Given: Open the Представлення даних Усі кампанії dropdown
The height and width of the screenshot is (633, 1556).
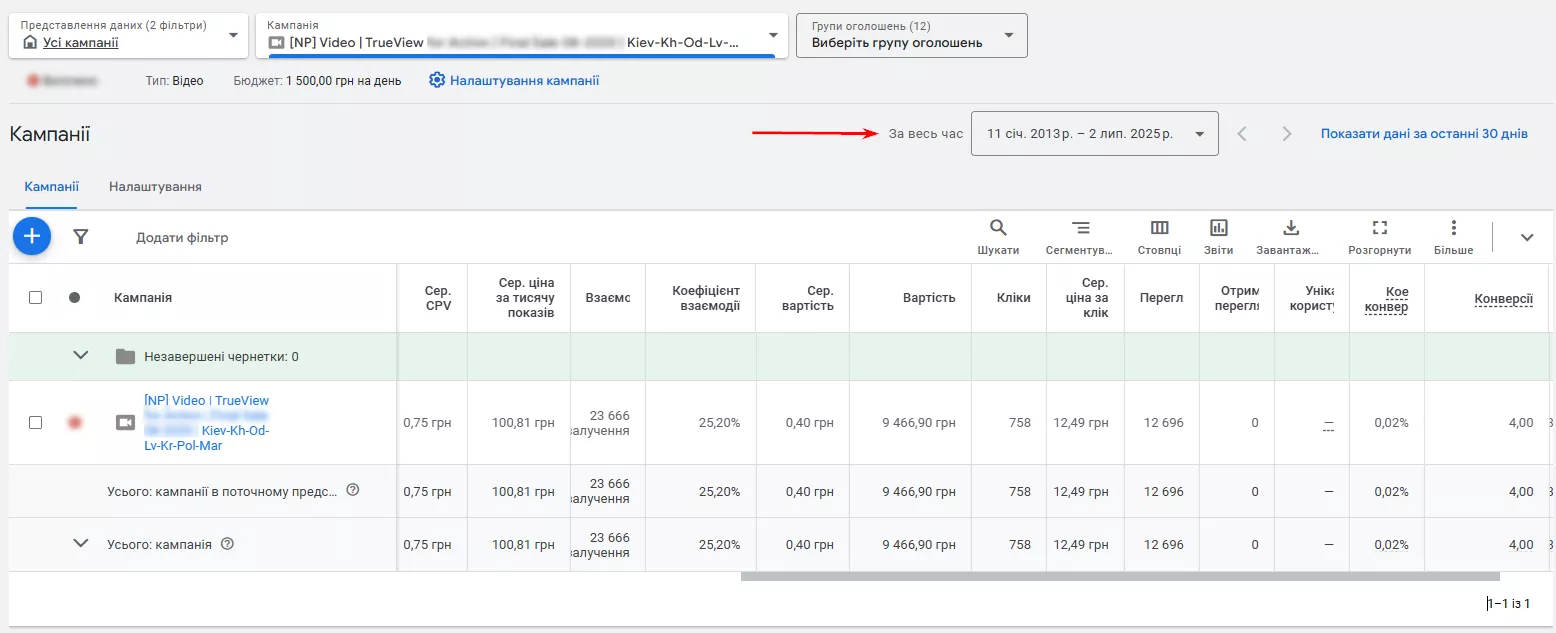Looking at the screenshot, I should tap(129, 35).
